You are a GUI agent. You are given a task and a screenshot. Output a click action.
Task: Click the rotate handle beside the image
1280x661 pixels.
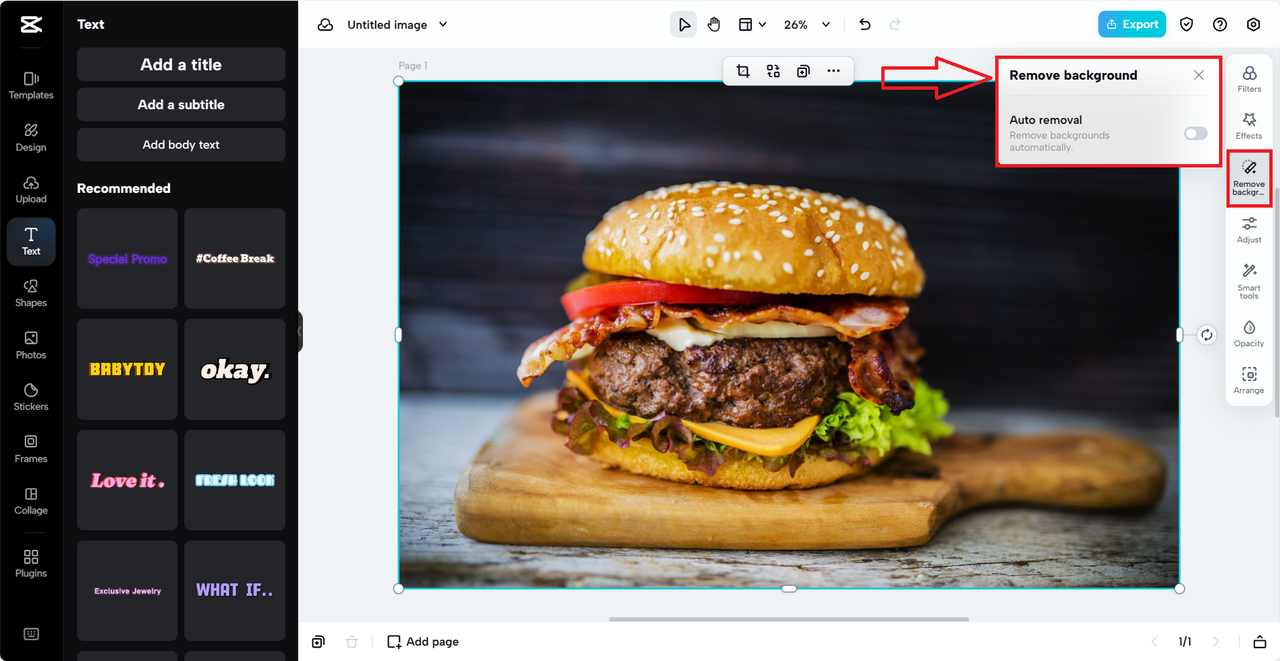coord(1207,335)
